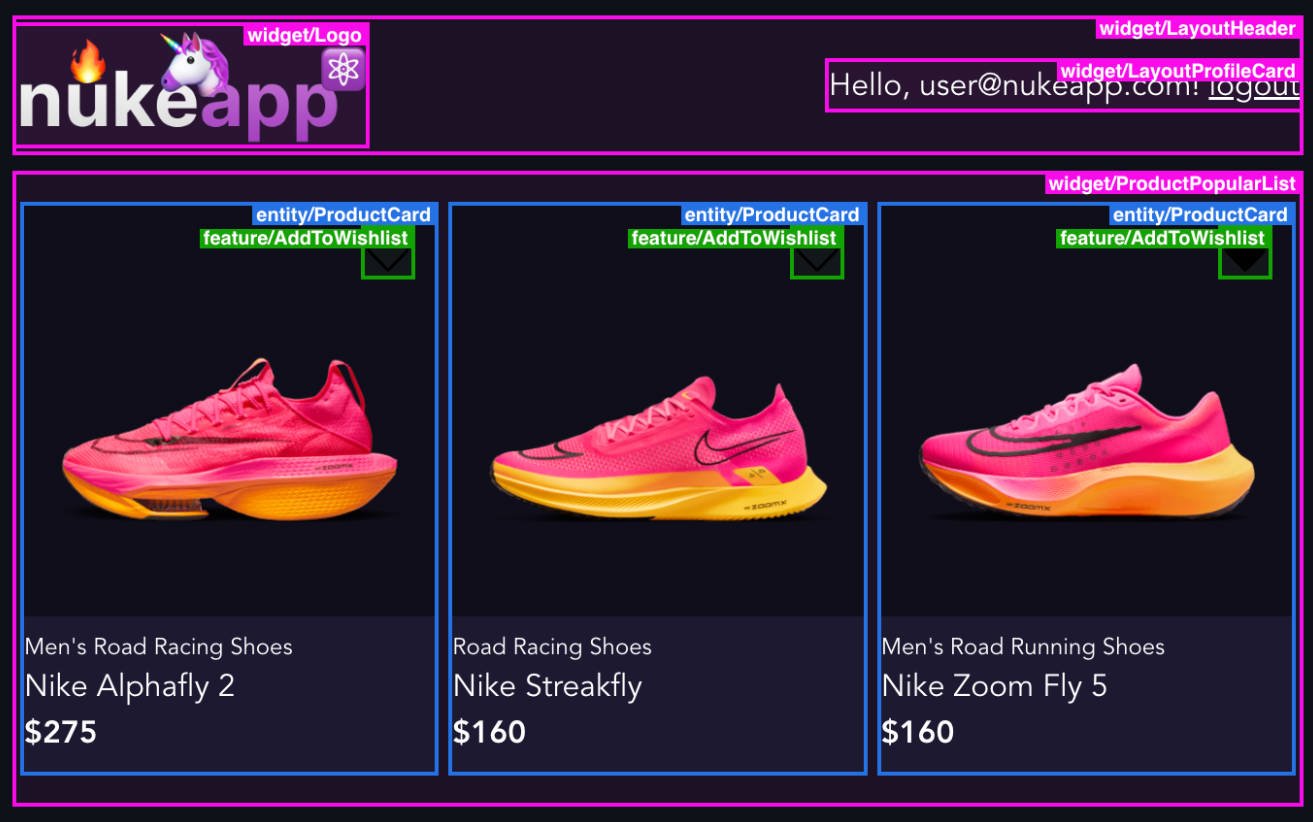
Task: Click the $275 price label
Action: pos(61,732)
